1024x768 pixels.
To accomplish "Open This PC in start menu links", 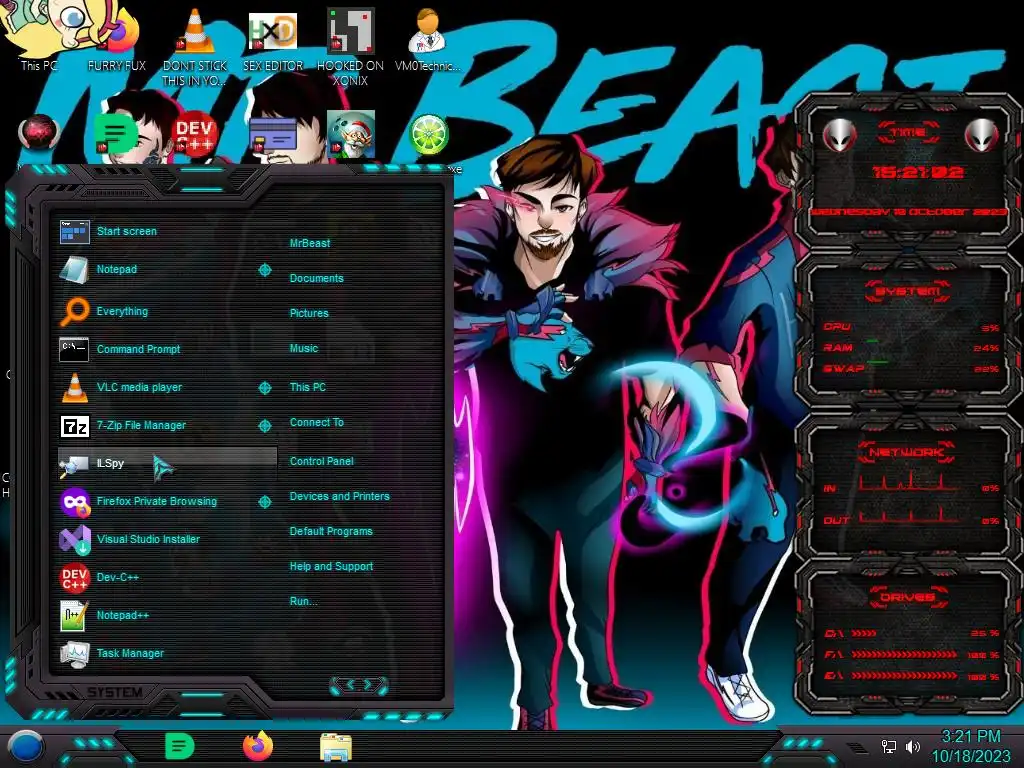I will point(308,387).
